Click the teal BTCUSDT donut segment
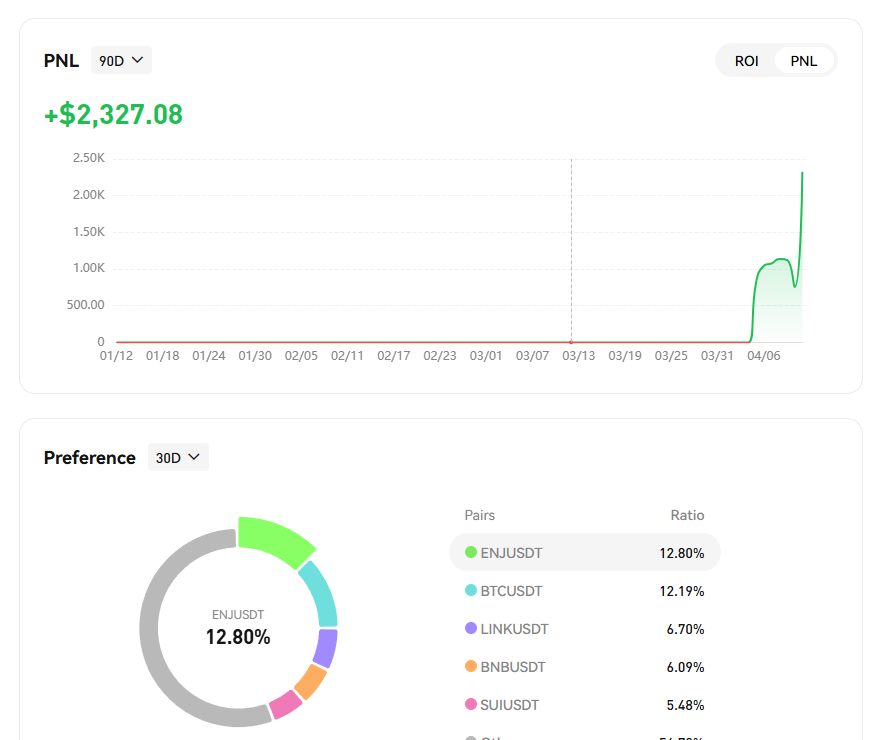Viewport: 875px width, 740px height. coord(322,594)
